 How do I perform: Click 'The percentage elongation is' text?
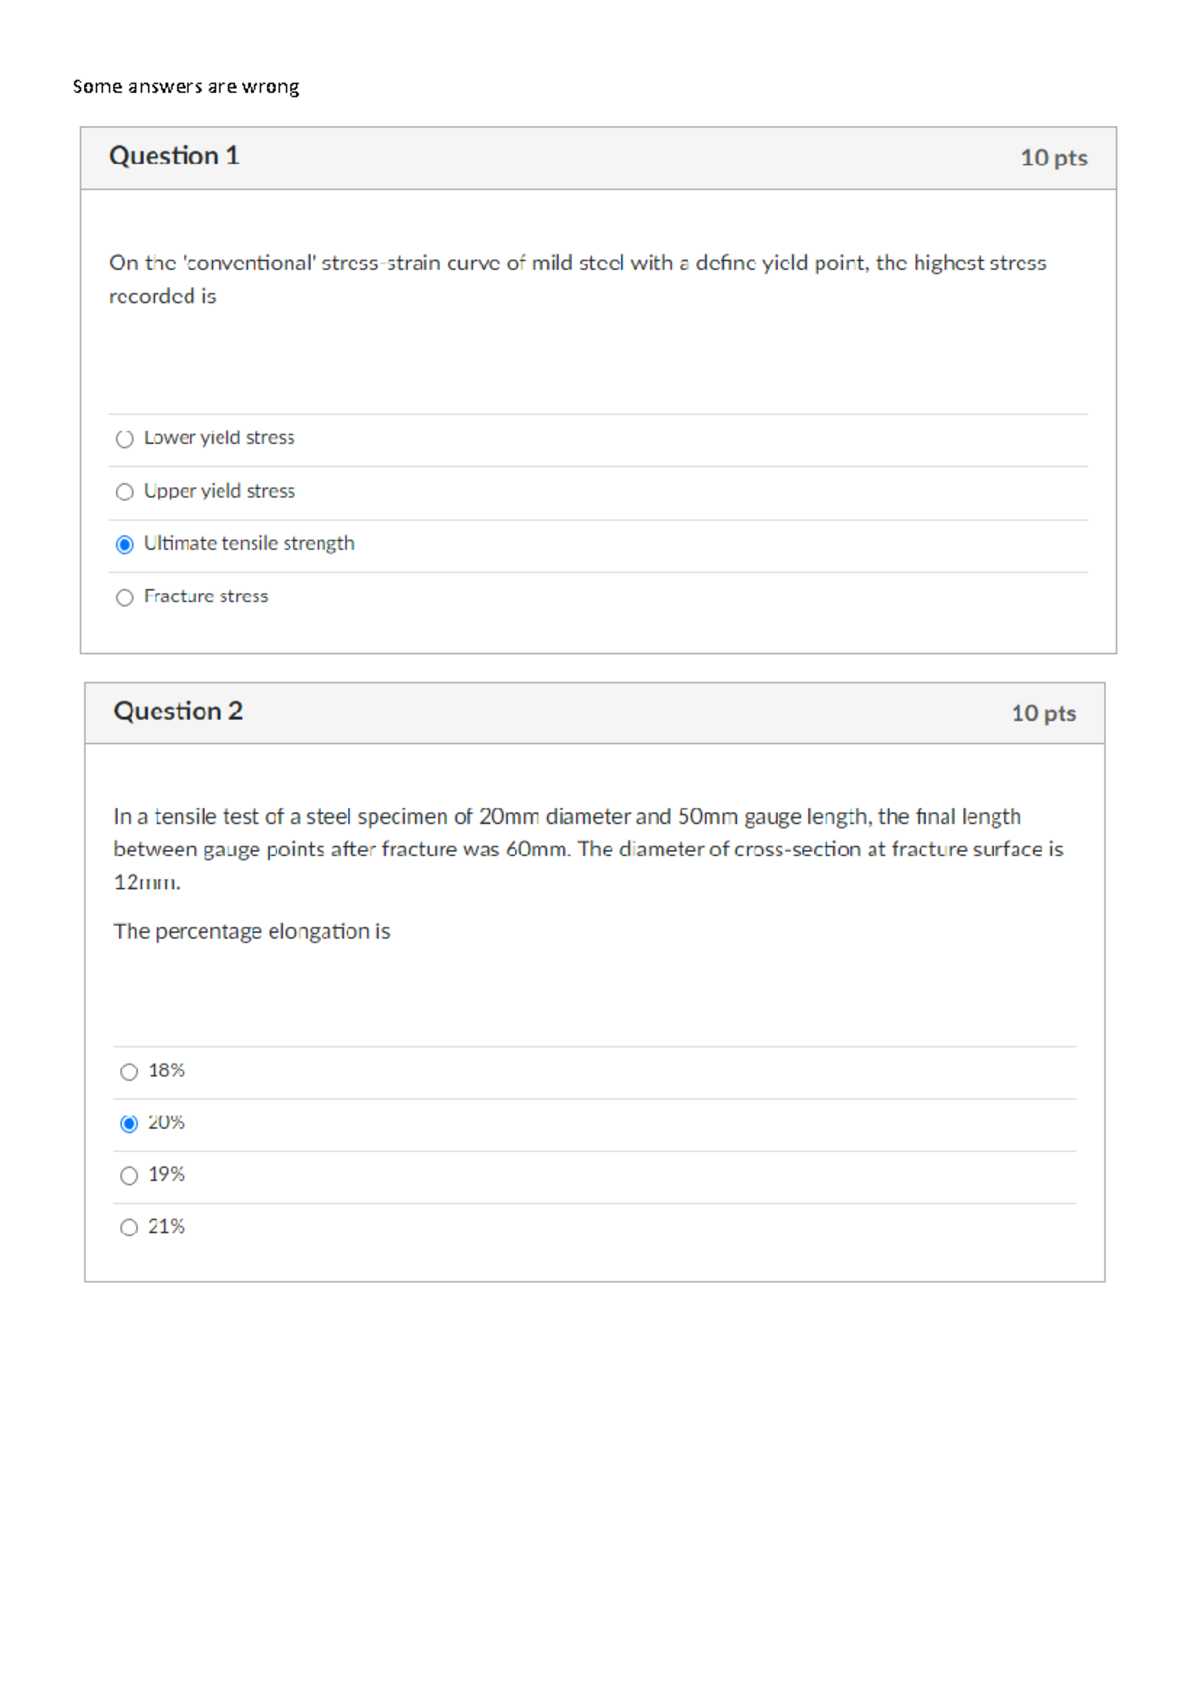click(x=253, y=931)
